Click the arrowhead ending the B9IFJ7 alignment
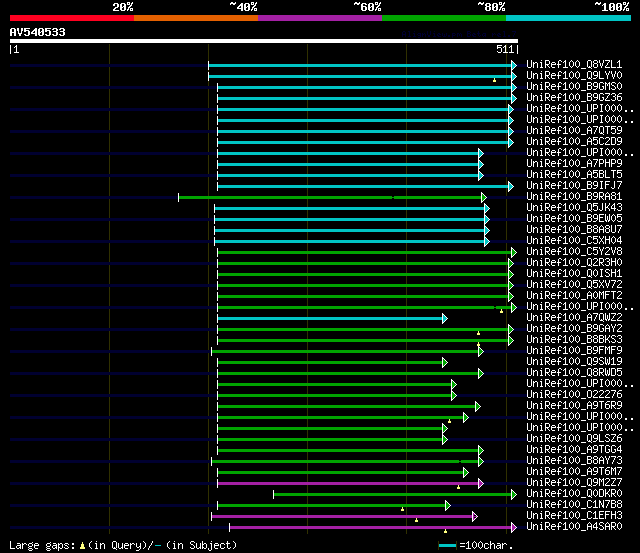 (511, 187)
